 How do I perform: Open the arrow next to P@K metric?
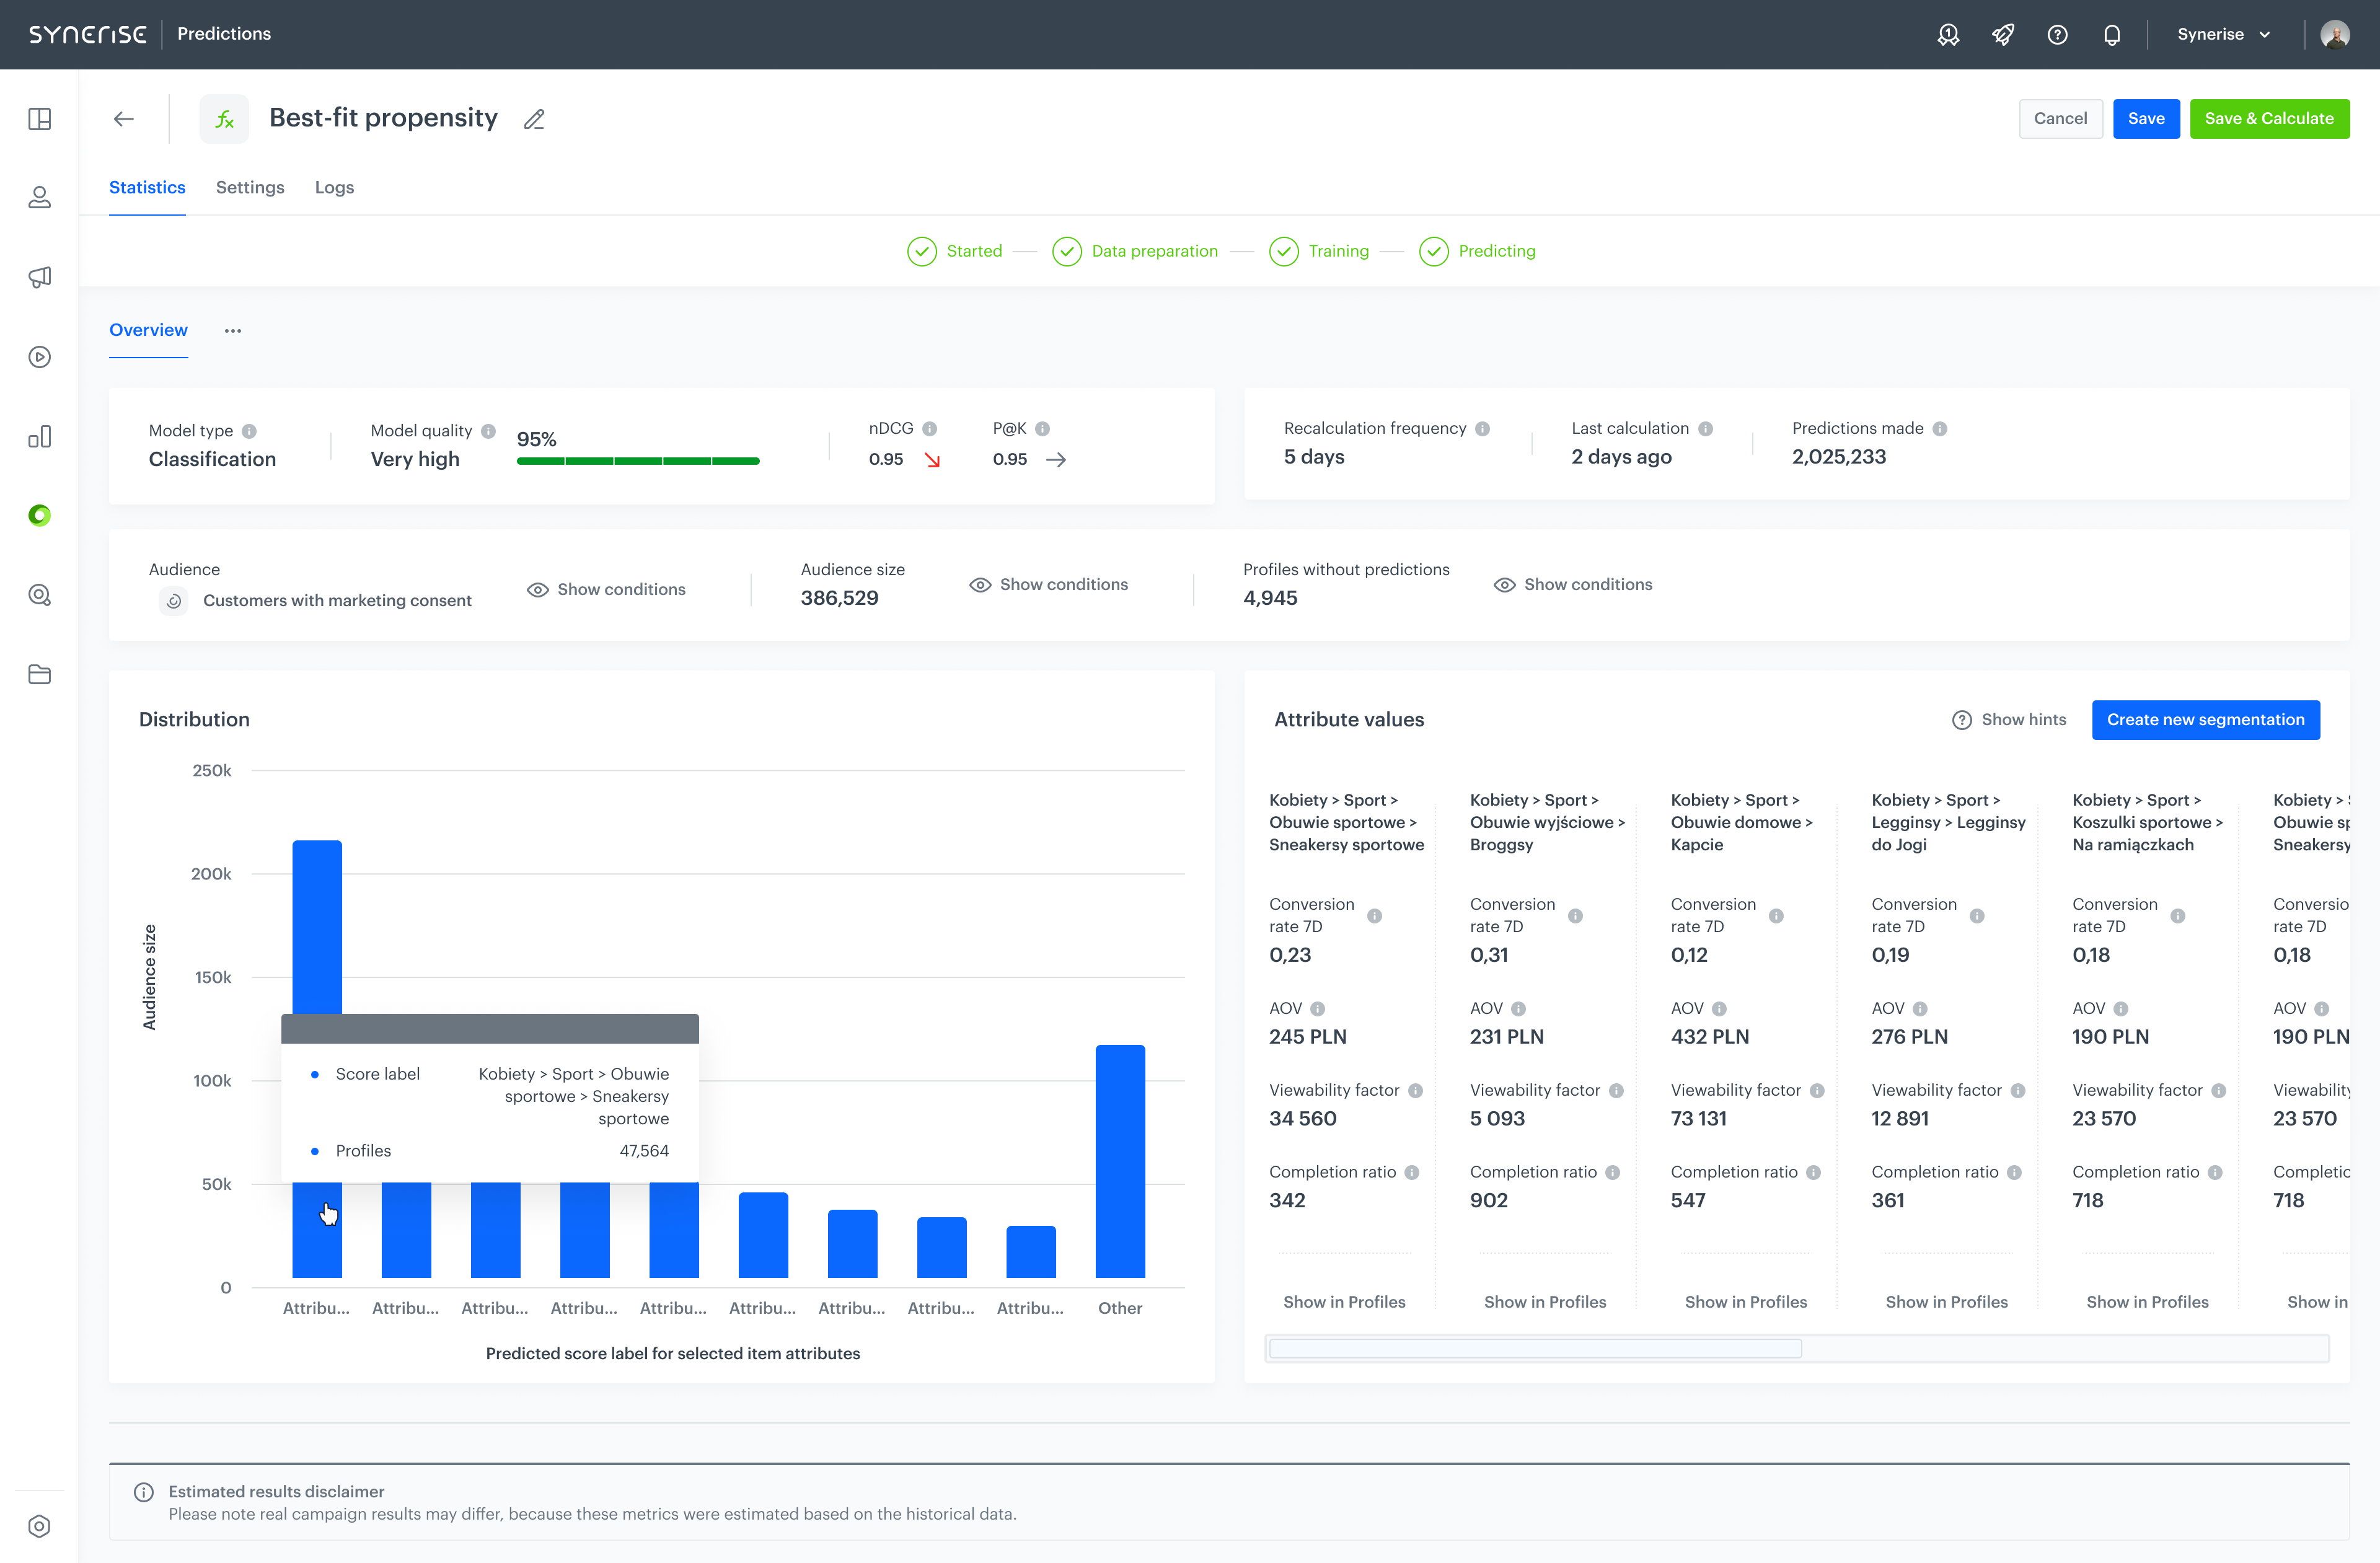pos(1057,460)
